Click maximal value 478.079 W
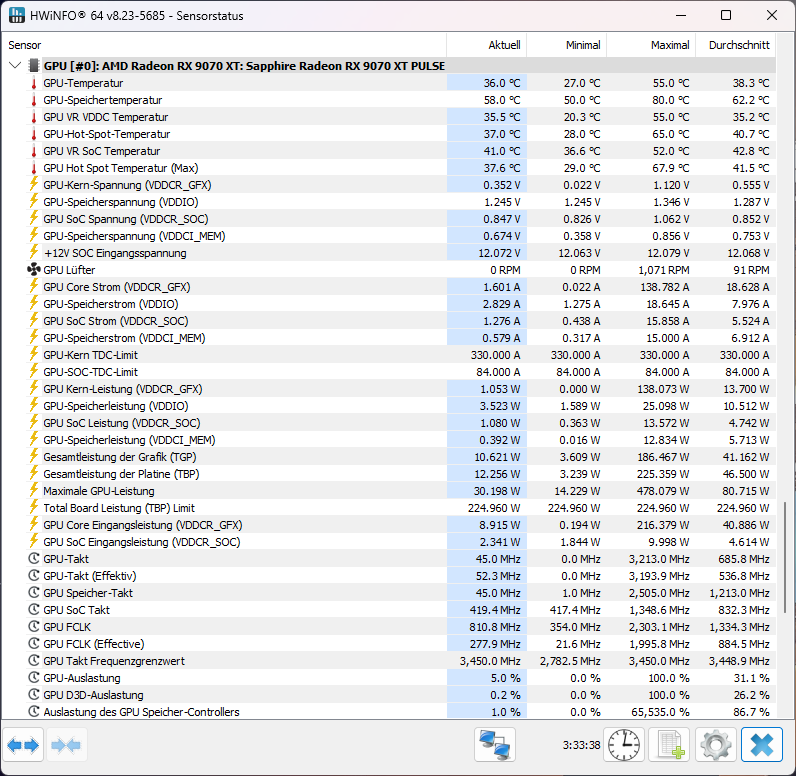Screen dimensions: 796x776 (x=664, y=491)
